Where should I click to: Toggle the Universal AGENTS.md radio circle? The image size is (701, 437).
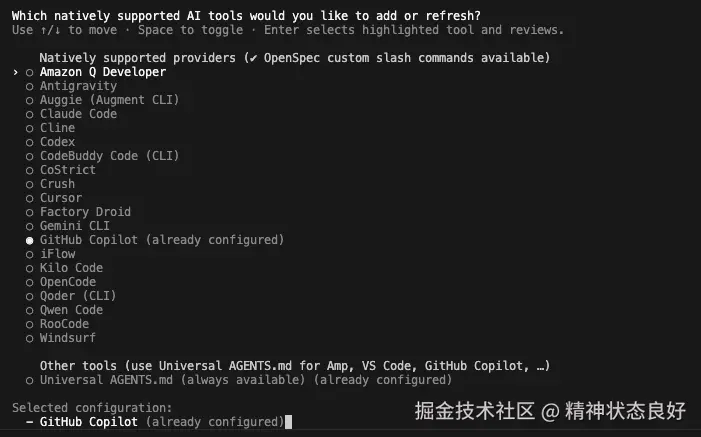(x=30, y=380)
